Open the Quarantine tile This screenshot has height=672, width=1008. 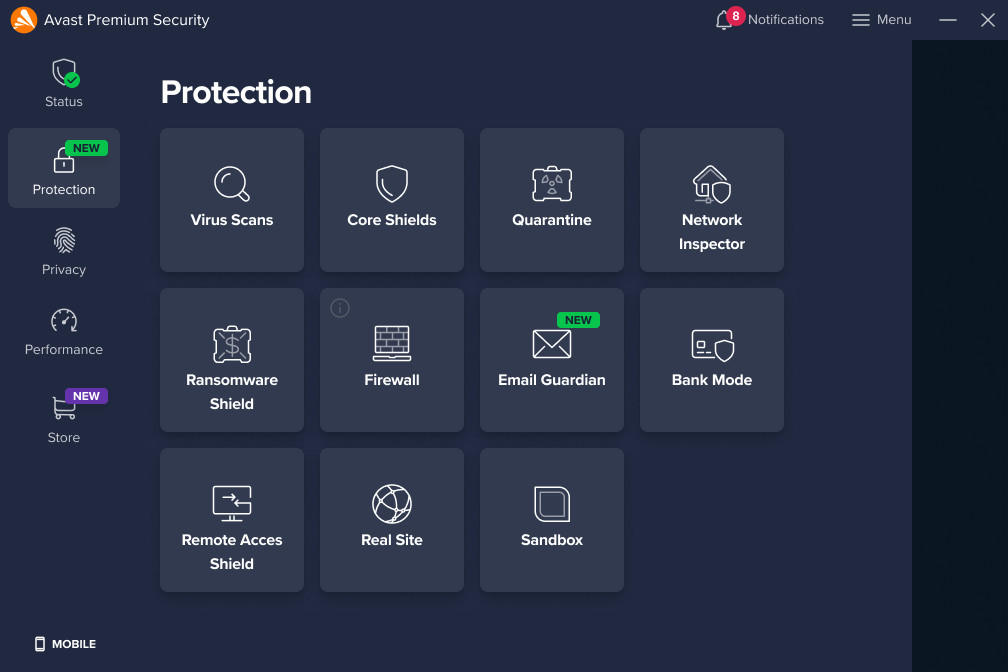tap(552, 199)
